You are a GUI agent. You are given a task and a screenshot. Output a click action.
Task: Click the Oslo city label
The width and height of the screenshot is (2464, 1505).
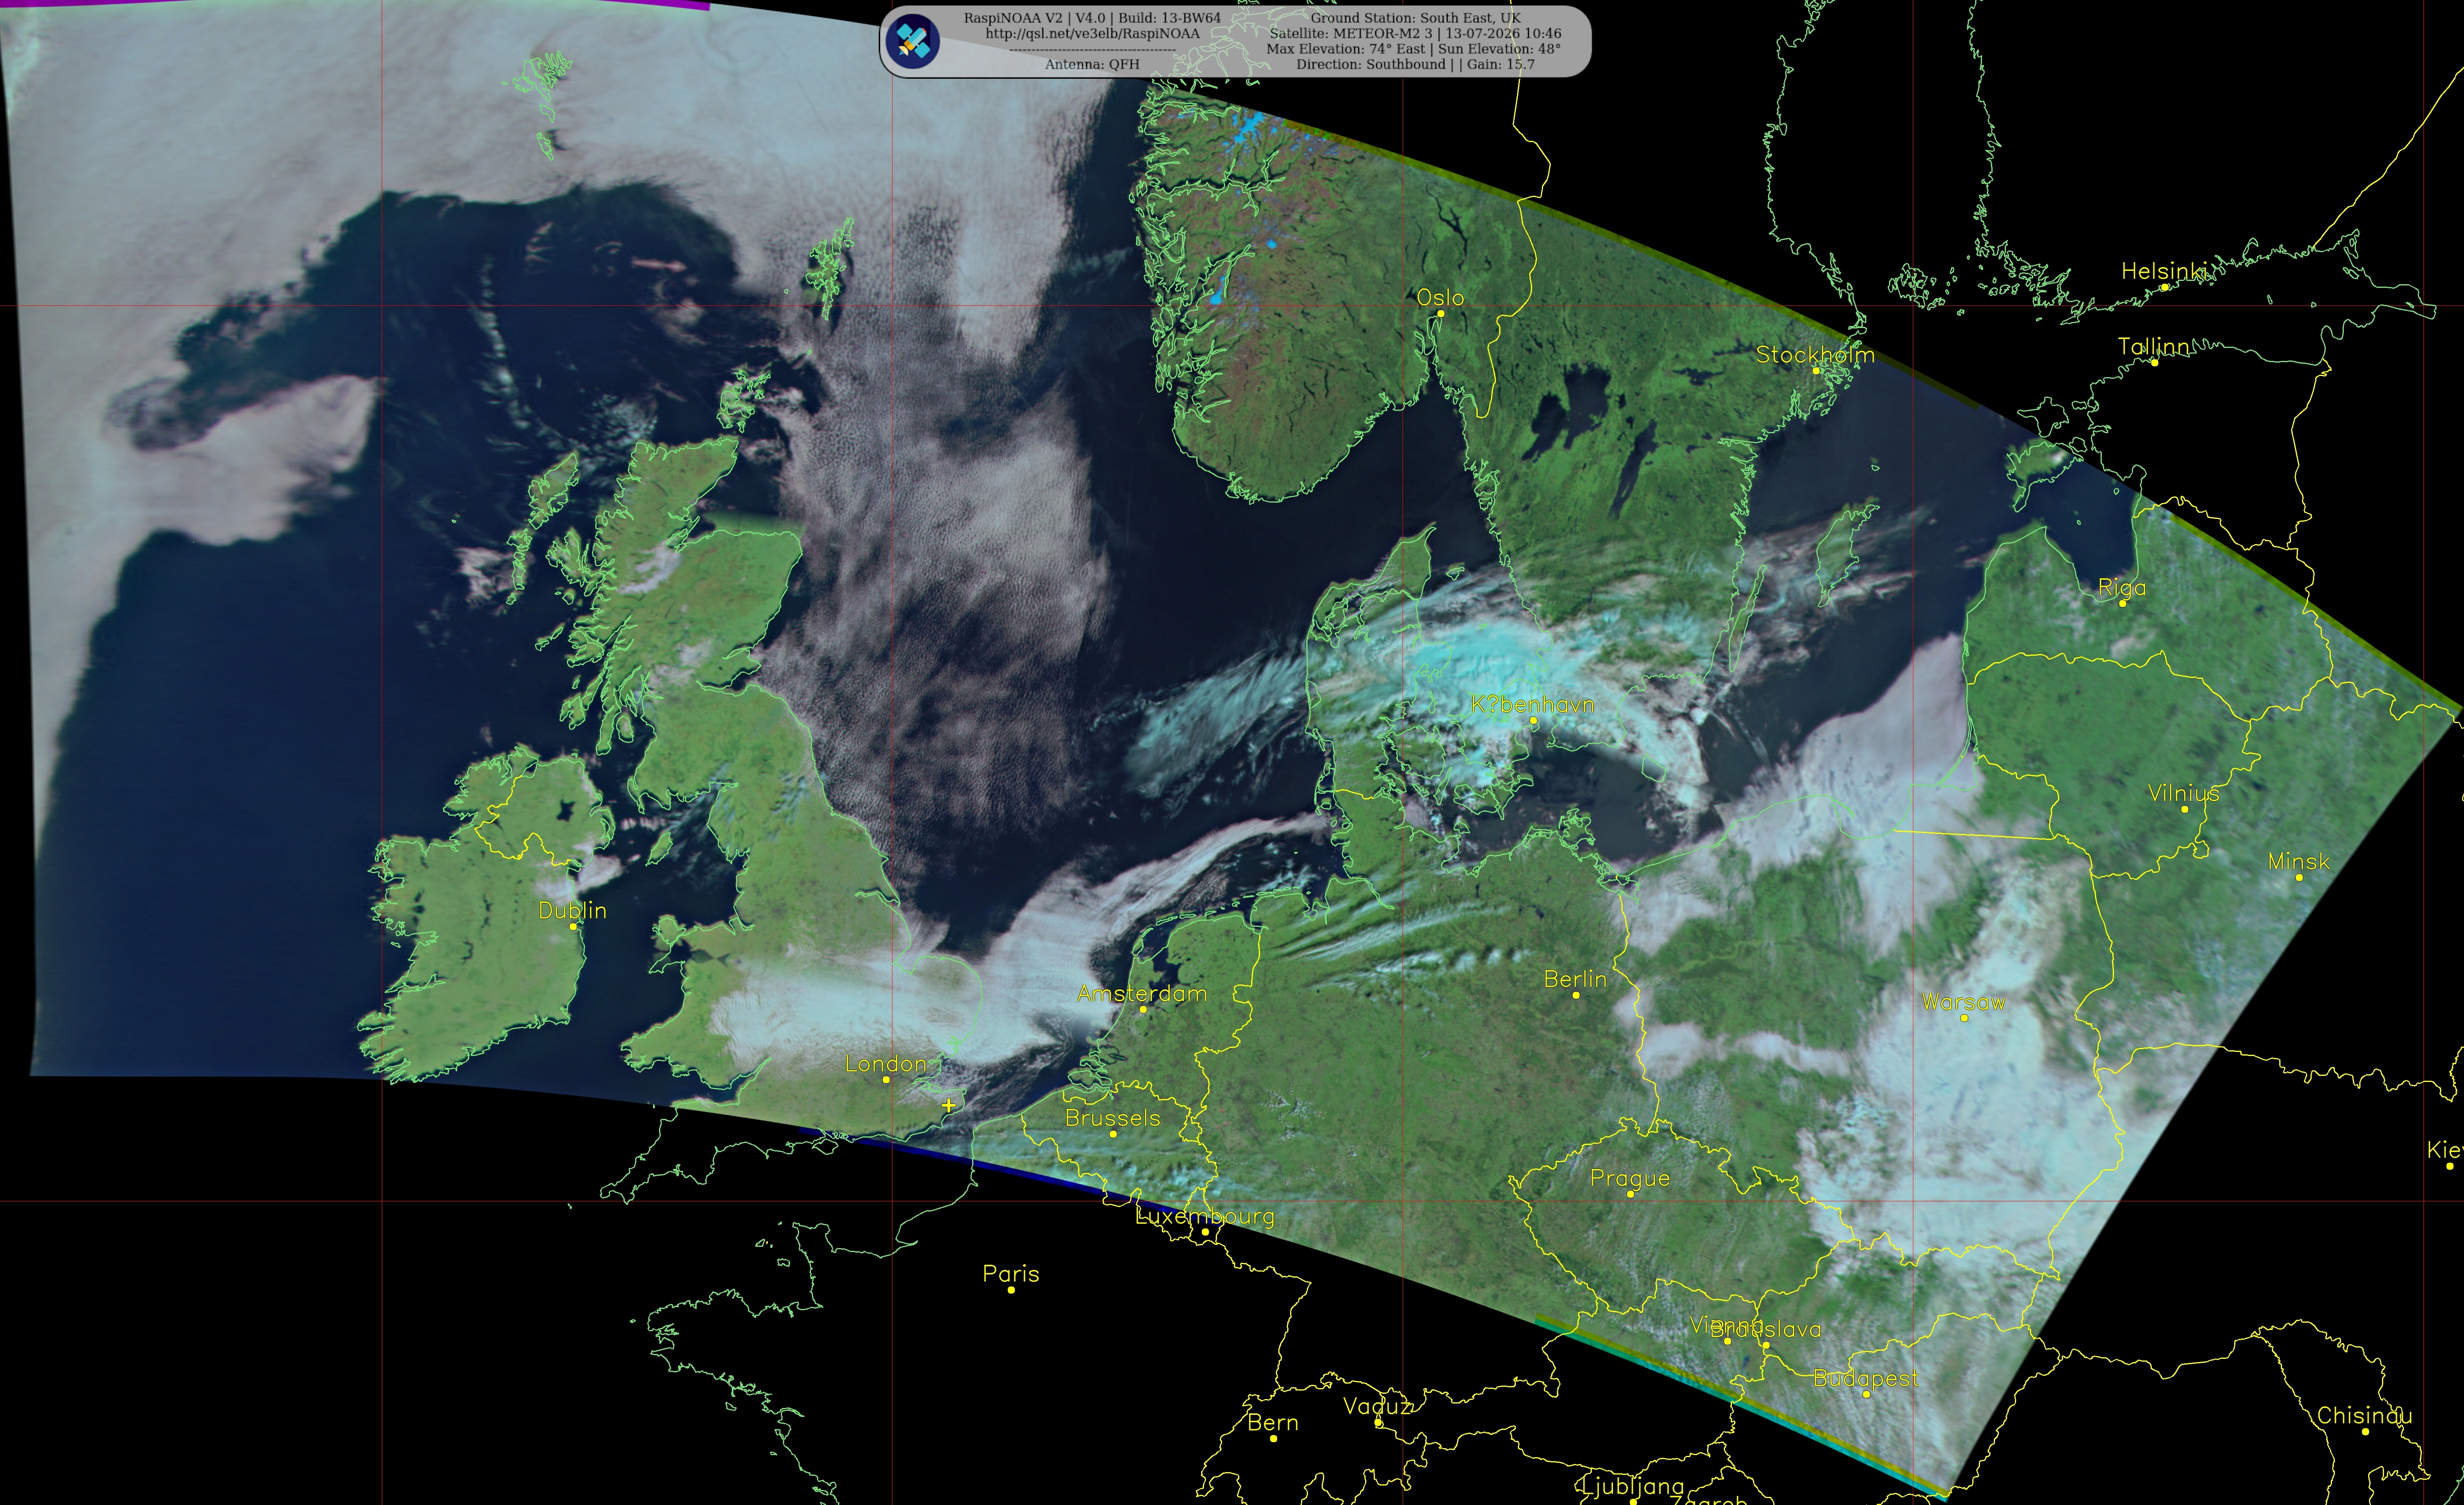1440,297
